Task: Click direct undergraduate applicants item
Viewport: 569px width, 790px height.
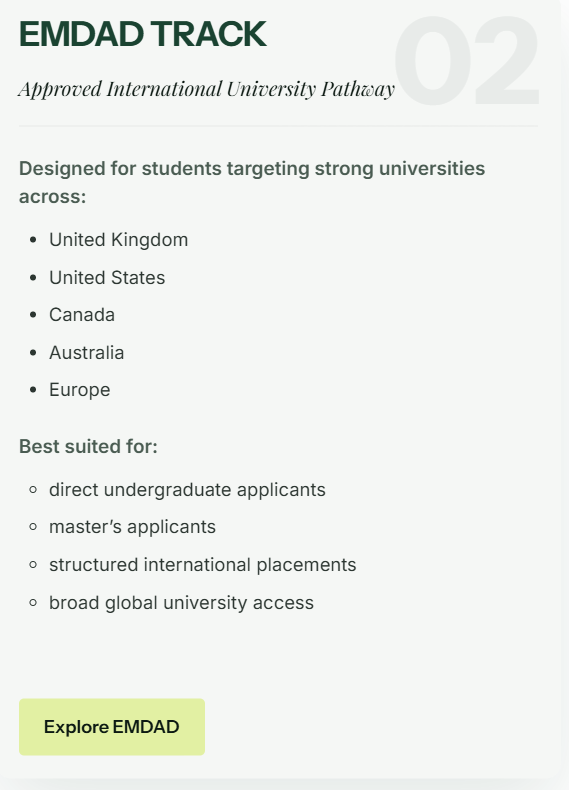Action: [x=187, y=490]
